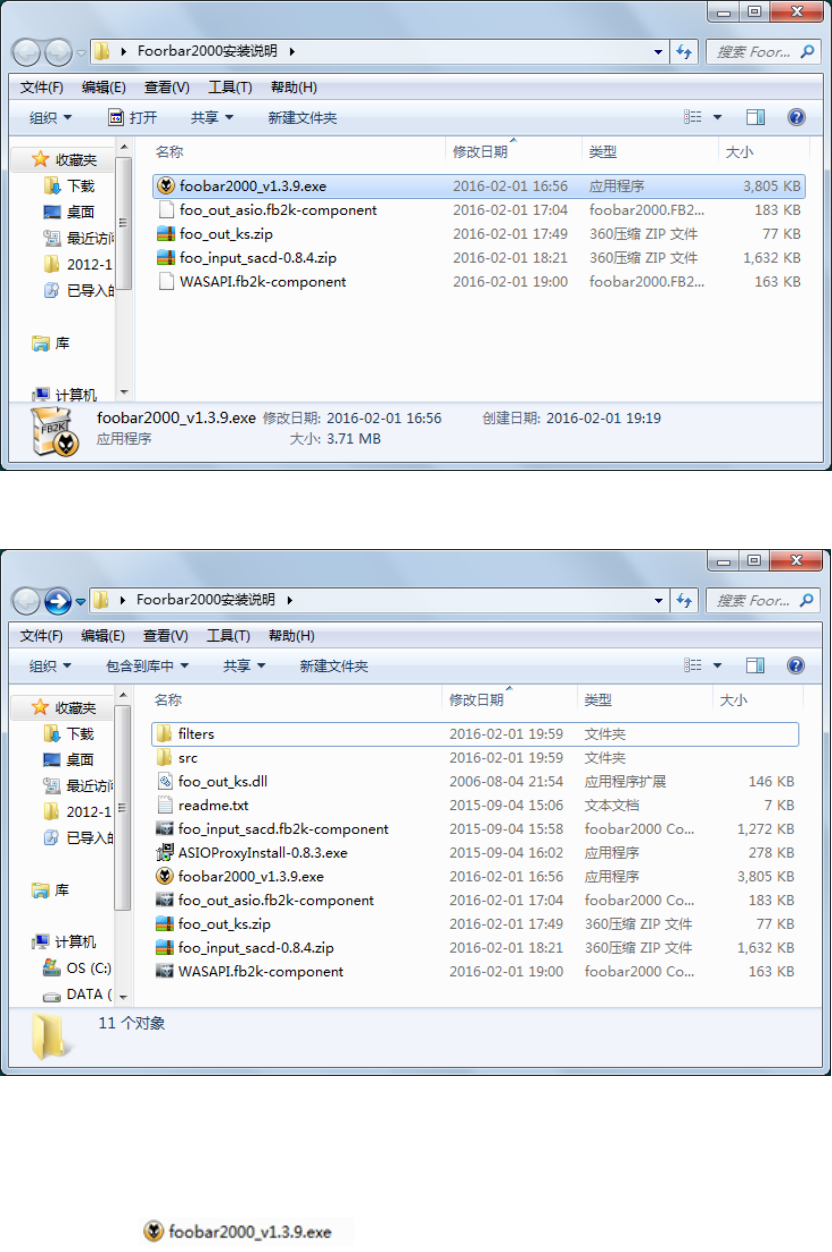Viewport: 832px width, 1252px height.
Task: Open 计算机 in lower window sidebar
Action: (76, 942)
